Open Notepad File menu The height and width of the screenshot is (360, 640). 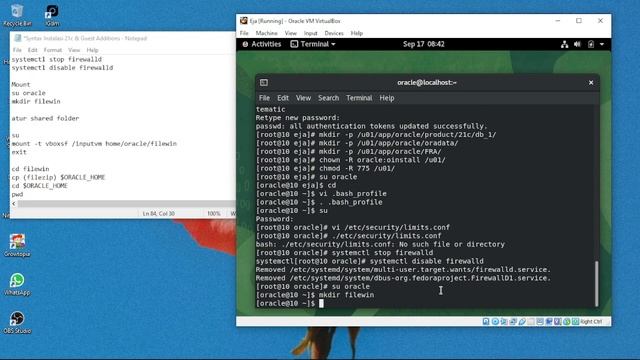pyautogui.click(x=17, y=50)
